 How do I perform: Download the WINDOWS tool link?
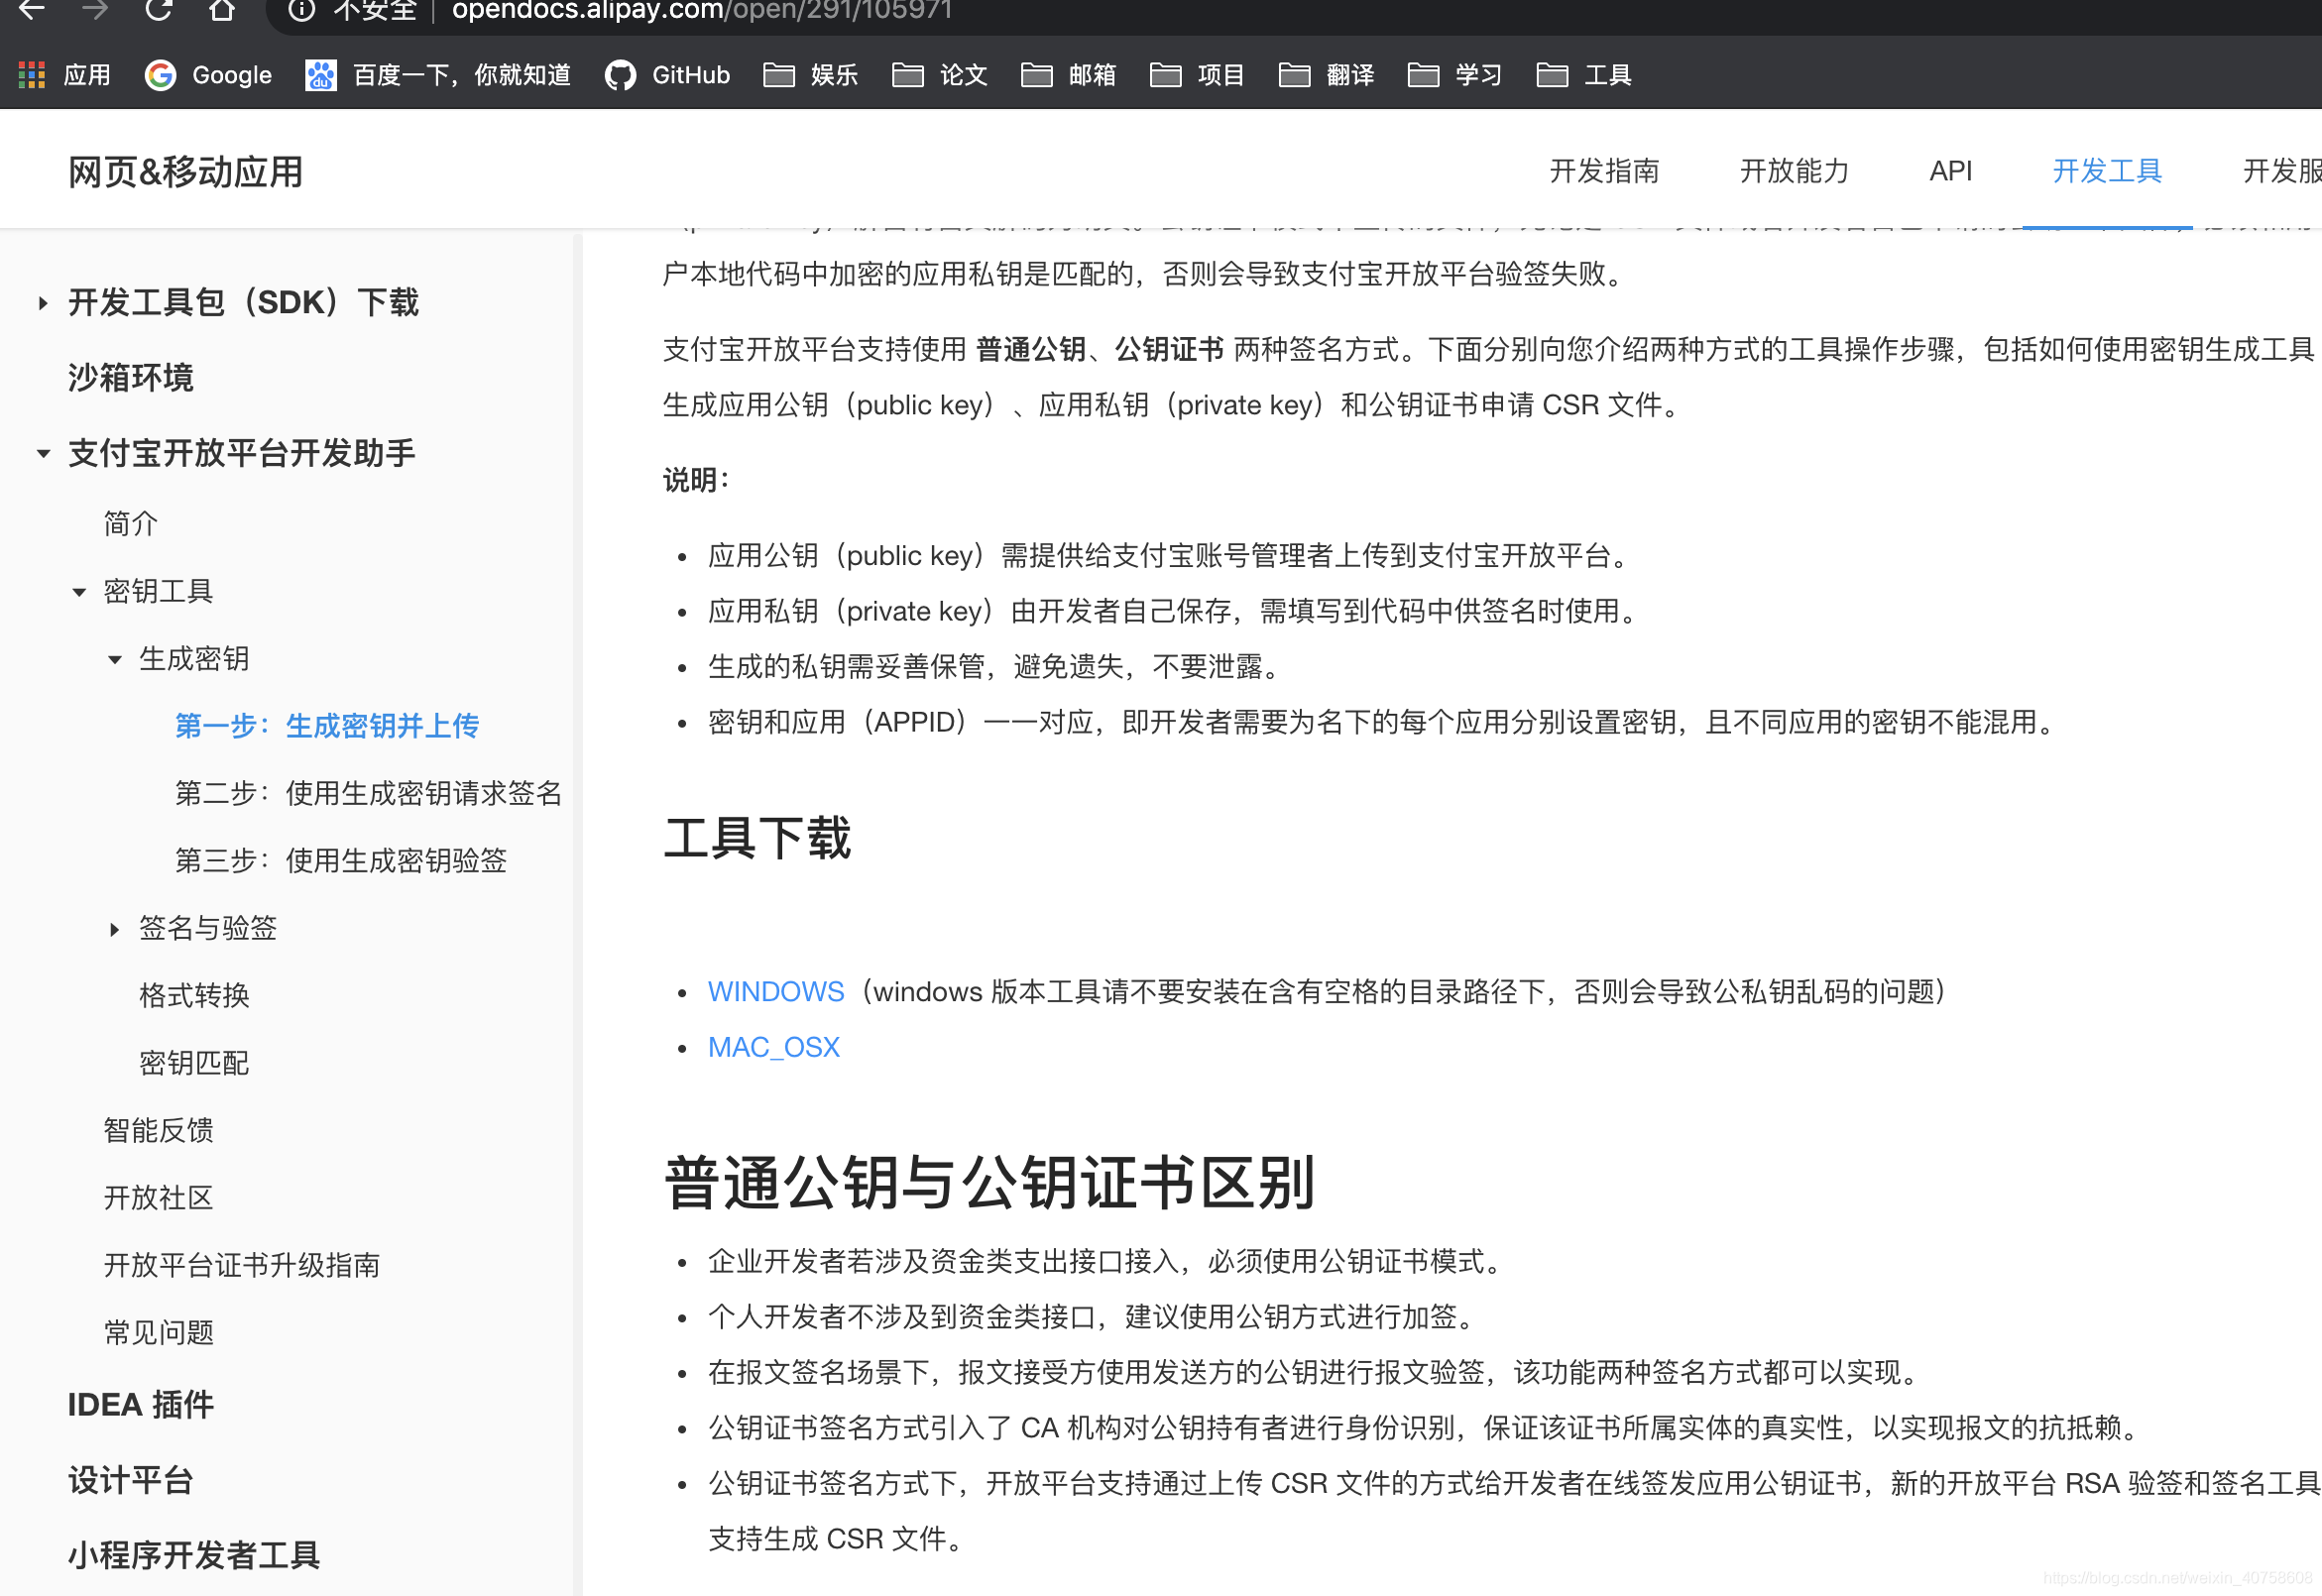775,991
